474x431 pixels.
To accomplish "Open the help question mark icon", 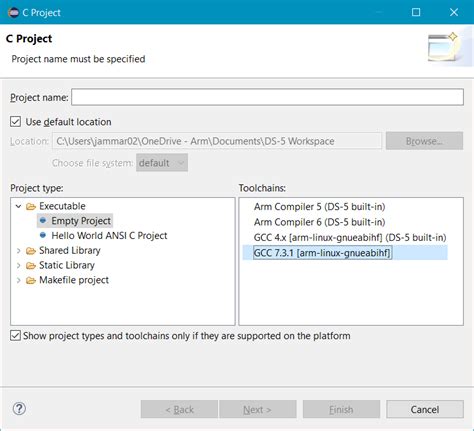I will click(19, 409).
